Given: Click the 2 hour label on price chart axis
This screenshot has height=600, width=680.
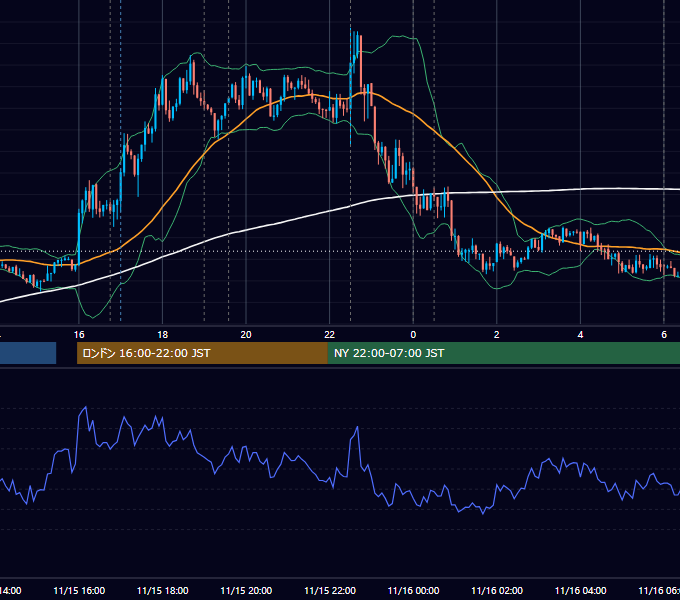Looking at the screenshot, I should [x=497, y=334].
